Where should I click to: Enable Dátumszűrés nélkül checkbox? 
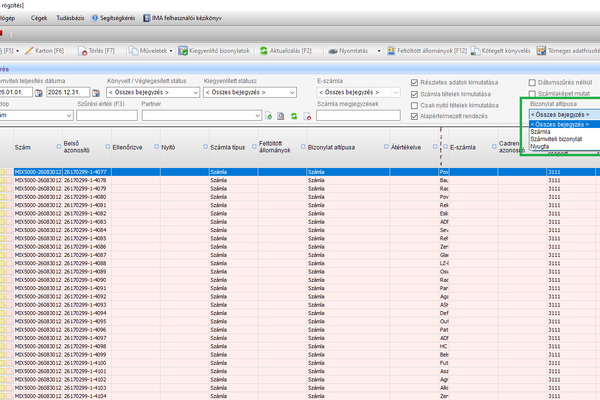pyautogui.click(x=532, y=83)
